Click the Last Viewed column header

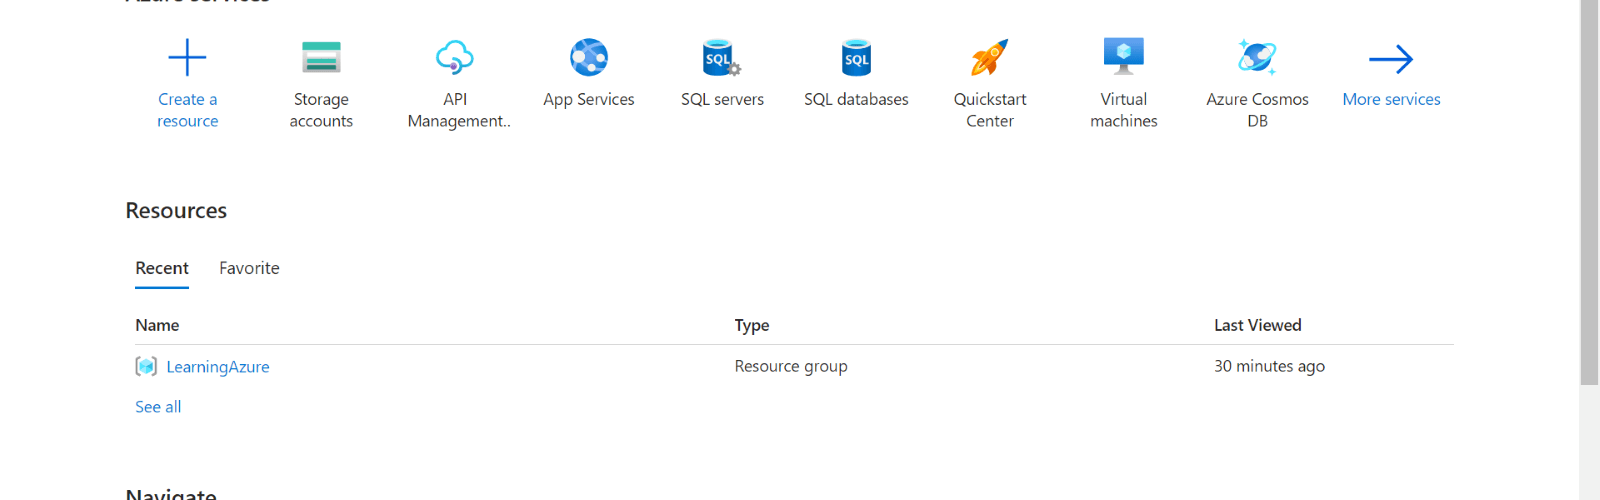1257,325
